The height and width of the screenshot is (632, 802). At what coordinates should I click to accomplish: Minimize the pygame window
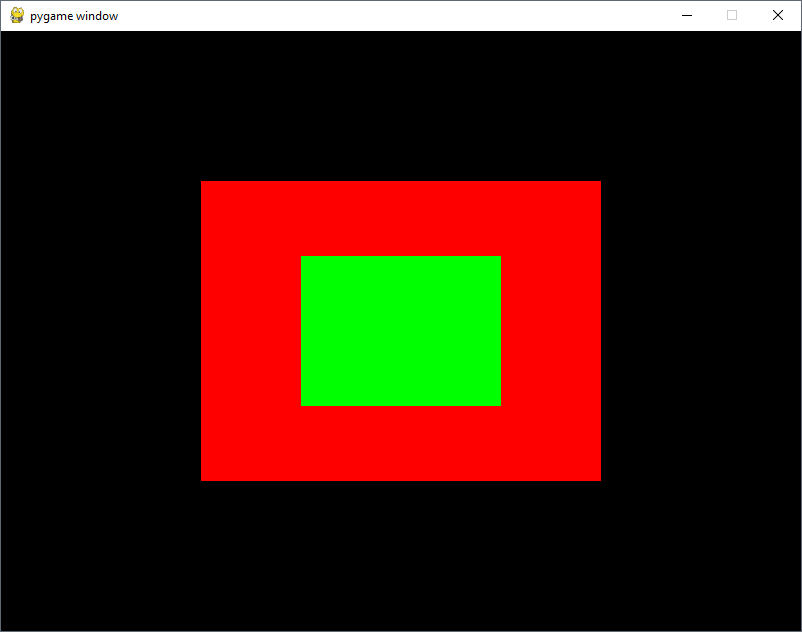click(687, 15)
